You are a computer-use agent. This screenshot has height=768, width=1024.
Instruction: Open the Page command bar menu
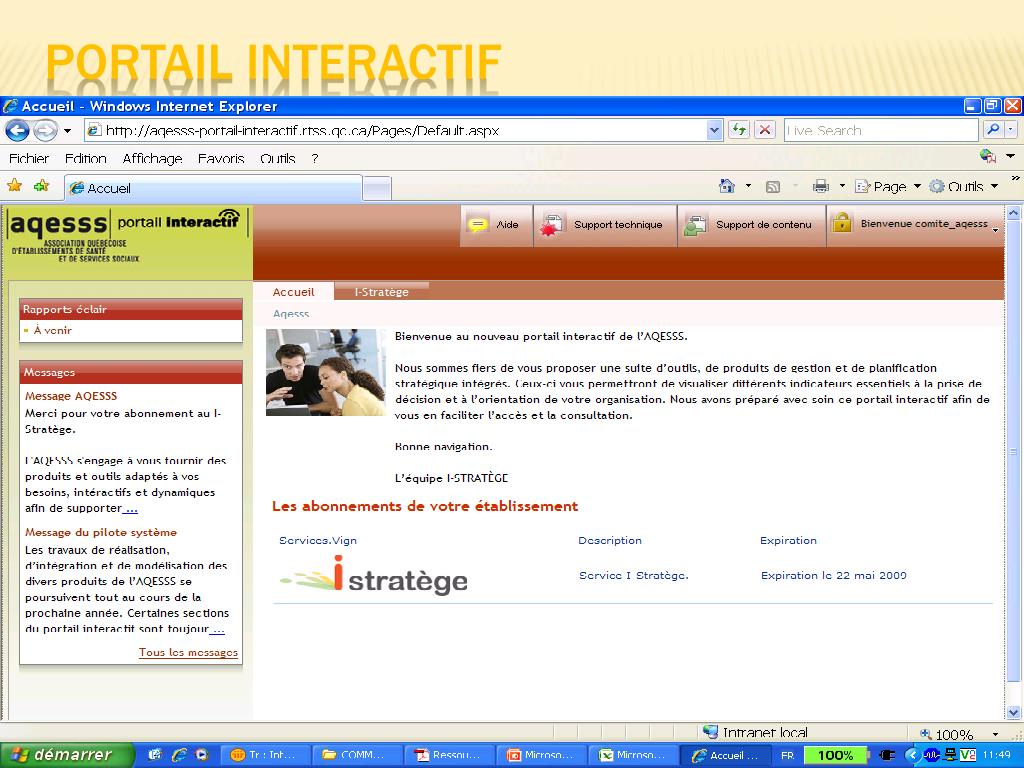tap(888, 187)
